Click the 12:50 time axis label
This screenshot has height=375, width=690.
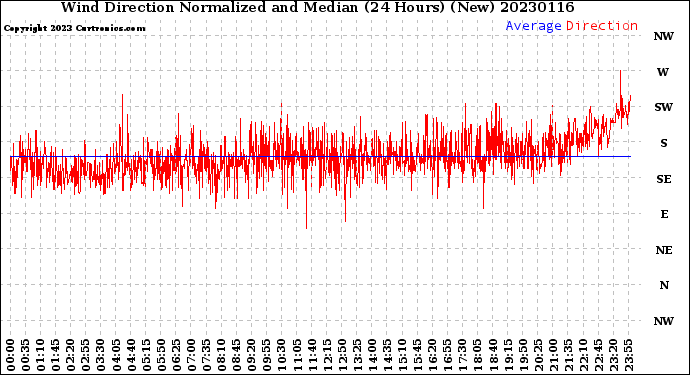click(342, 356)
